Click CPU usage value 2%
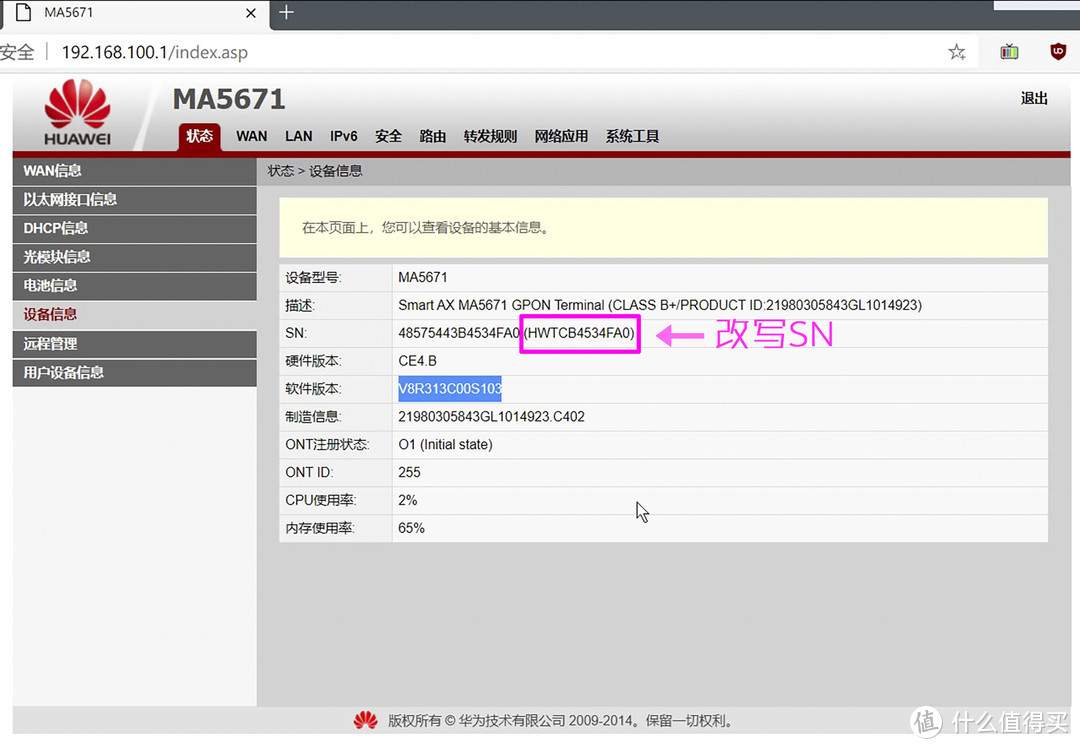The width and height of the screenshot is (1080, 749). coord(408,500)
